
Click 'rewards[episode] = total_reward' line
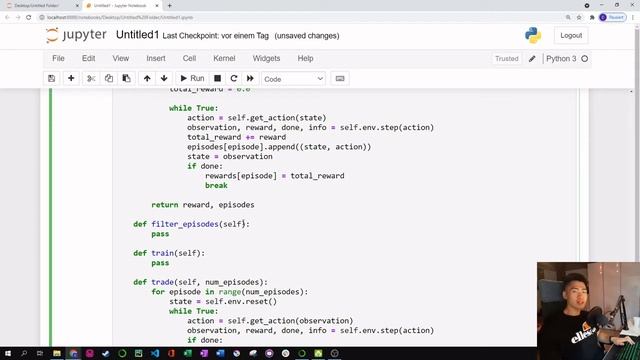point(275,176)
